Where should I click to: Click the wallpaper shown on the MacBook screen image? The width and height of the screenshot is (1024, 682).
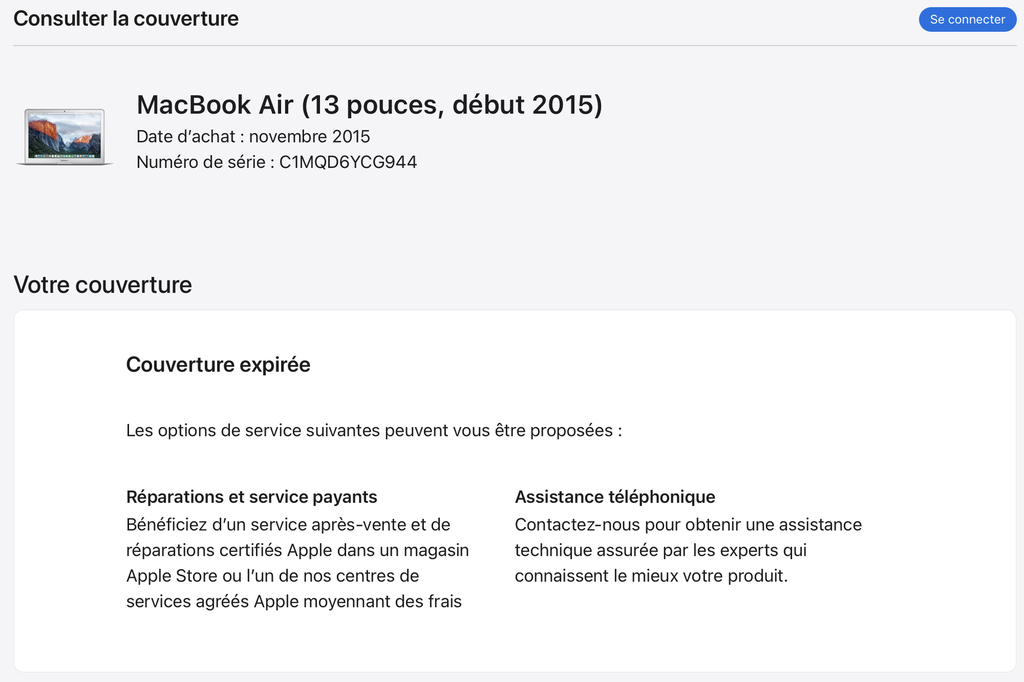tap(65, 135)
